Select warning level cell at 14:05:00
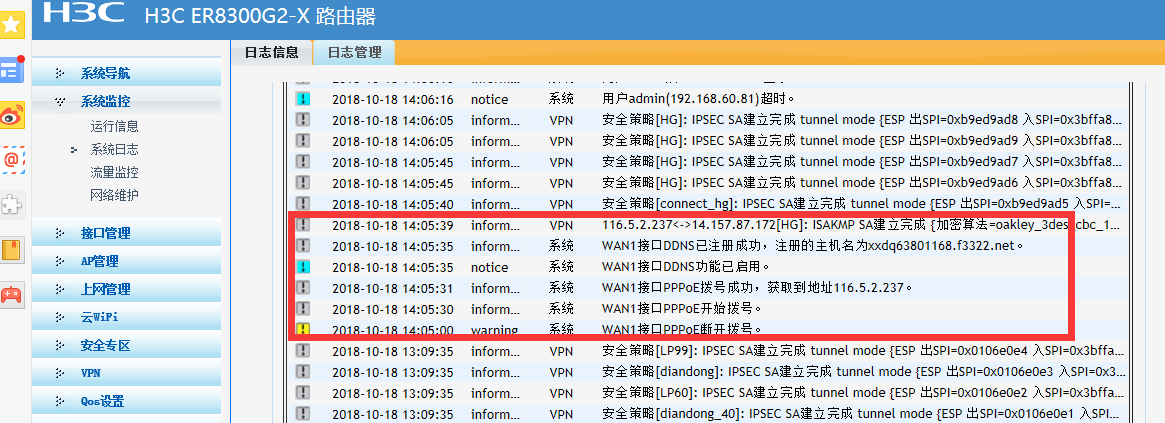The height and width of the screenshot is (423, 1165). [x=494, y=329]
